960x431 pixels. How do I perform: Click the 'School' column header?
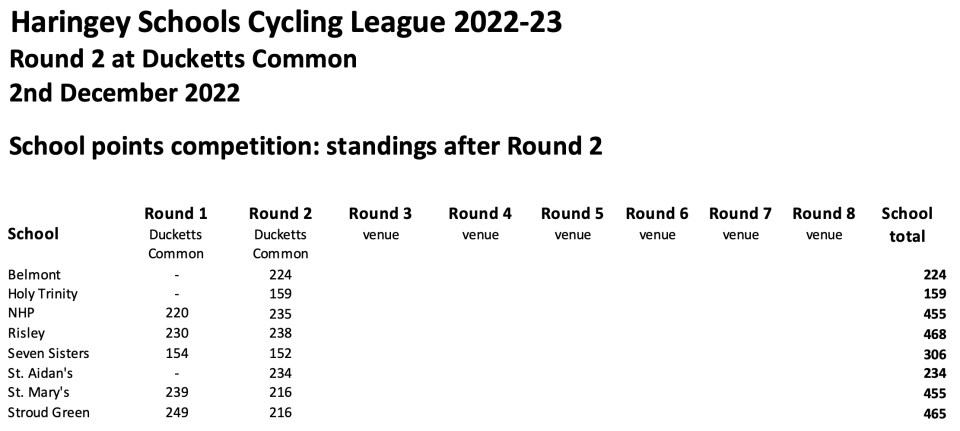pyautogui.click(x=33, y=234)
